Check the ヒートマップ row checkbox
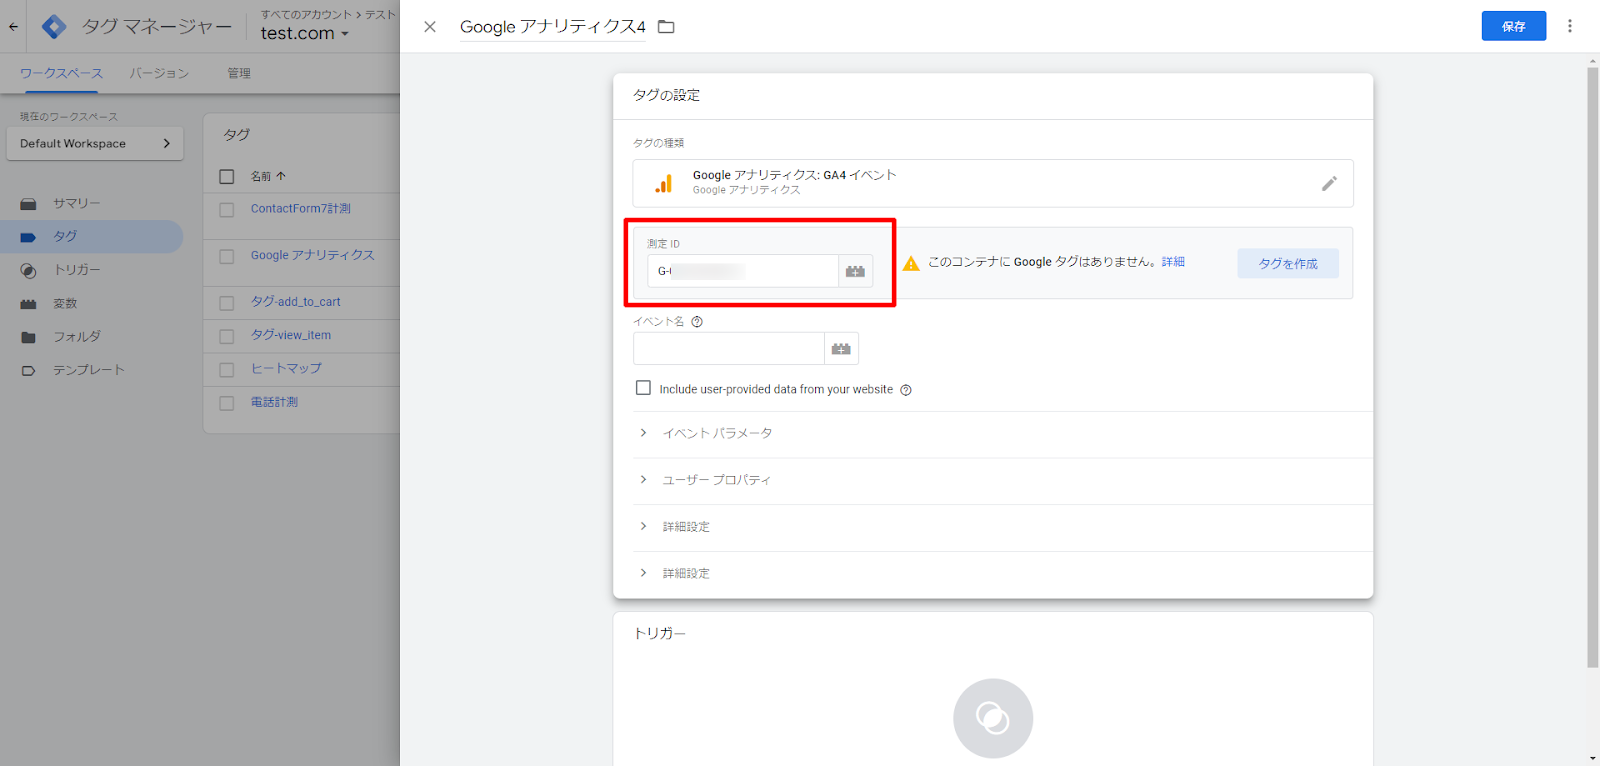1600x766 pixels. click(x=227, y=369)
